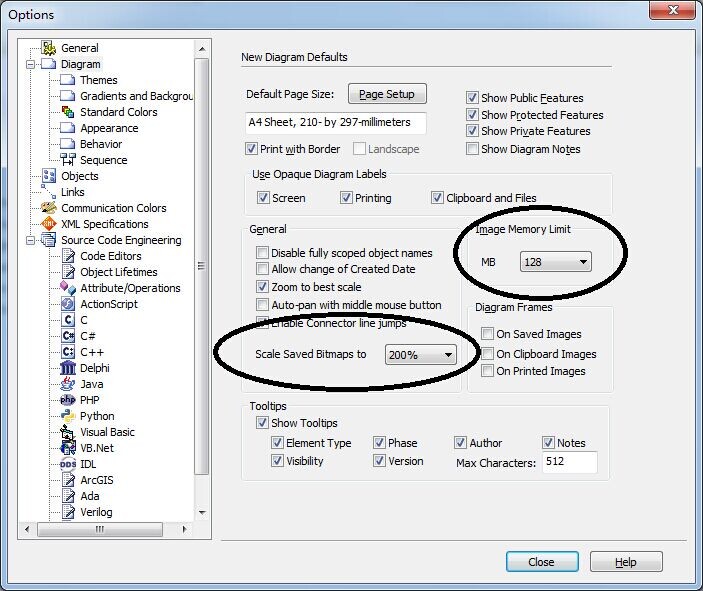Collapse the Source Code Engineering node
Screen dimensions: 703x591
pos(30,240)
